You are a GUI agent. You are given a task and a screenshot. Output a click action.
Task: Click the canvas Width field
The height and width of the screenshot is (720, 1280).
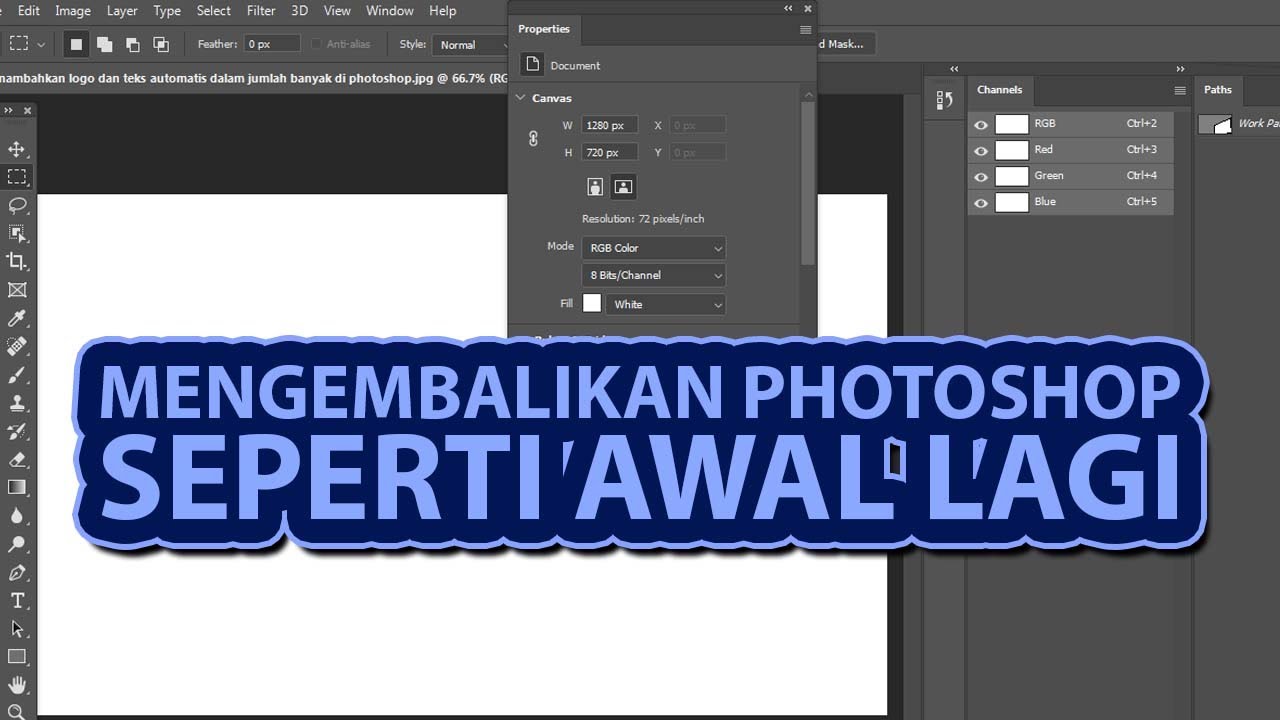610,126
